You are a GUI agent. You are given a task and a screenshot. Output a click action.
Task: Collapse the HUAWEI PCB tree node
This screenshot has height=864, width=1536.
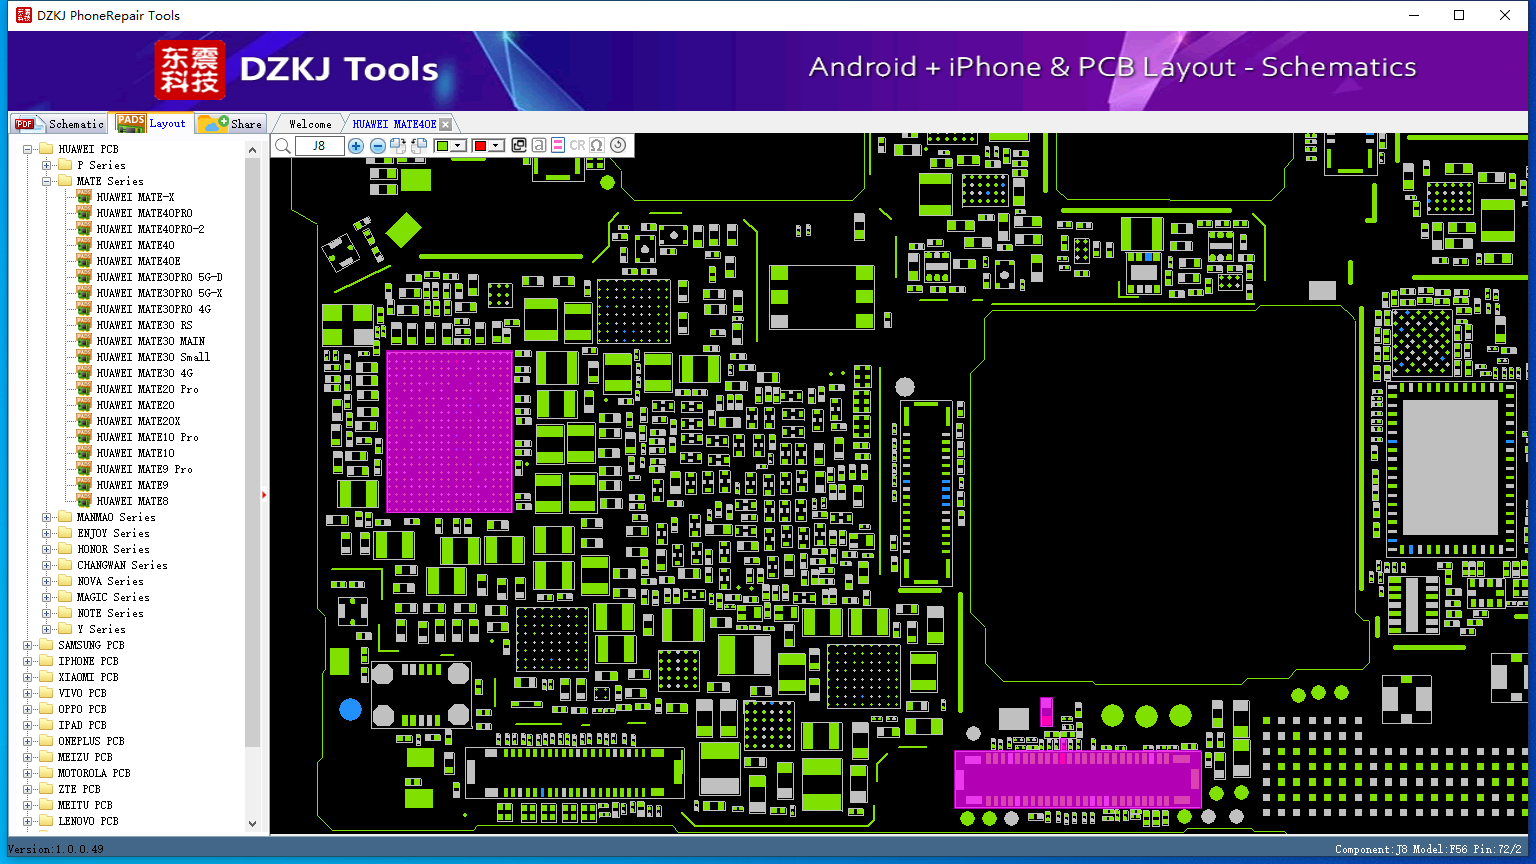point(28,149)
